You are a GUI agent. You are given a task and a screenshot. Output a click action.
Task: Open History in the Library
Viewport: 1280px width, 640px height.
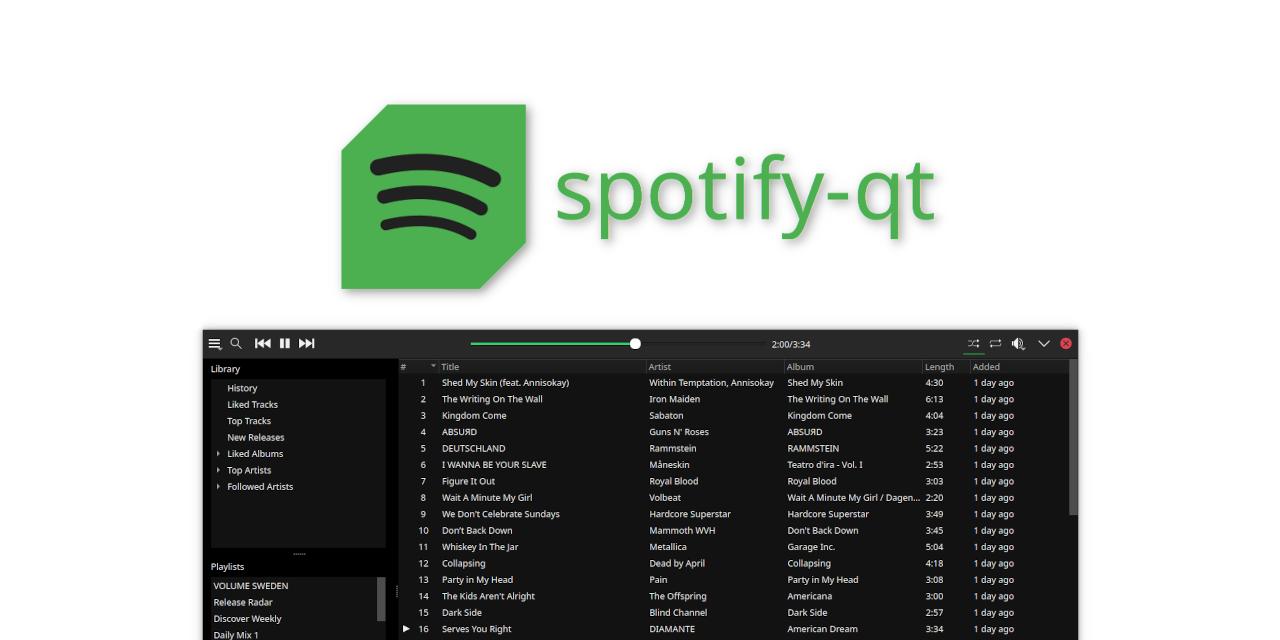[242, 388]
